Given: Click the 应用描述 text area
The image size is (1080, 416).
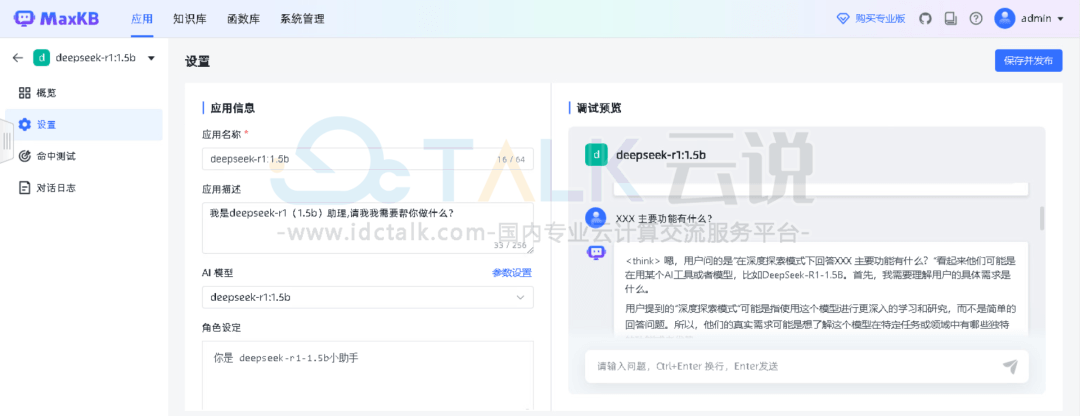Looking at the screenshot, I should click(x=368, y=228).
